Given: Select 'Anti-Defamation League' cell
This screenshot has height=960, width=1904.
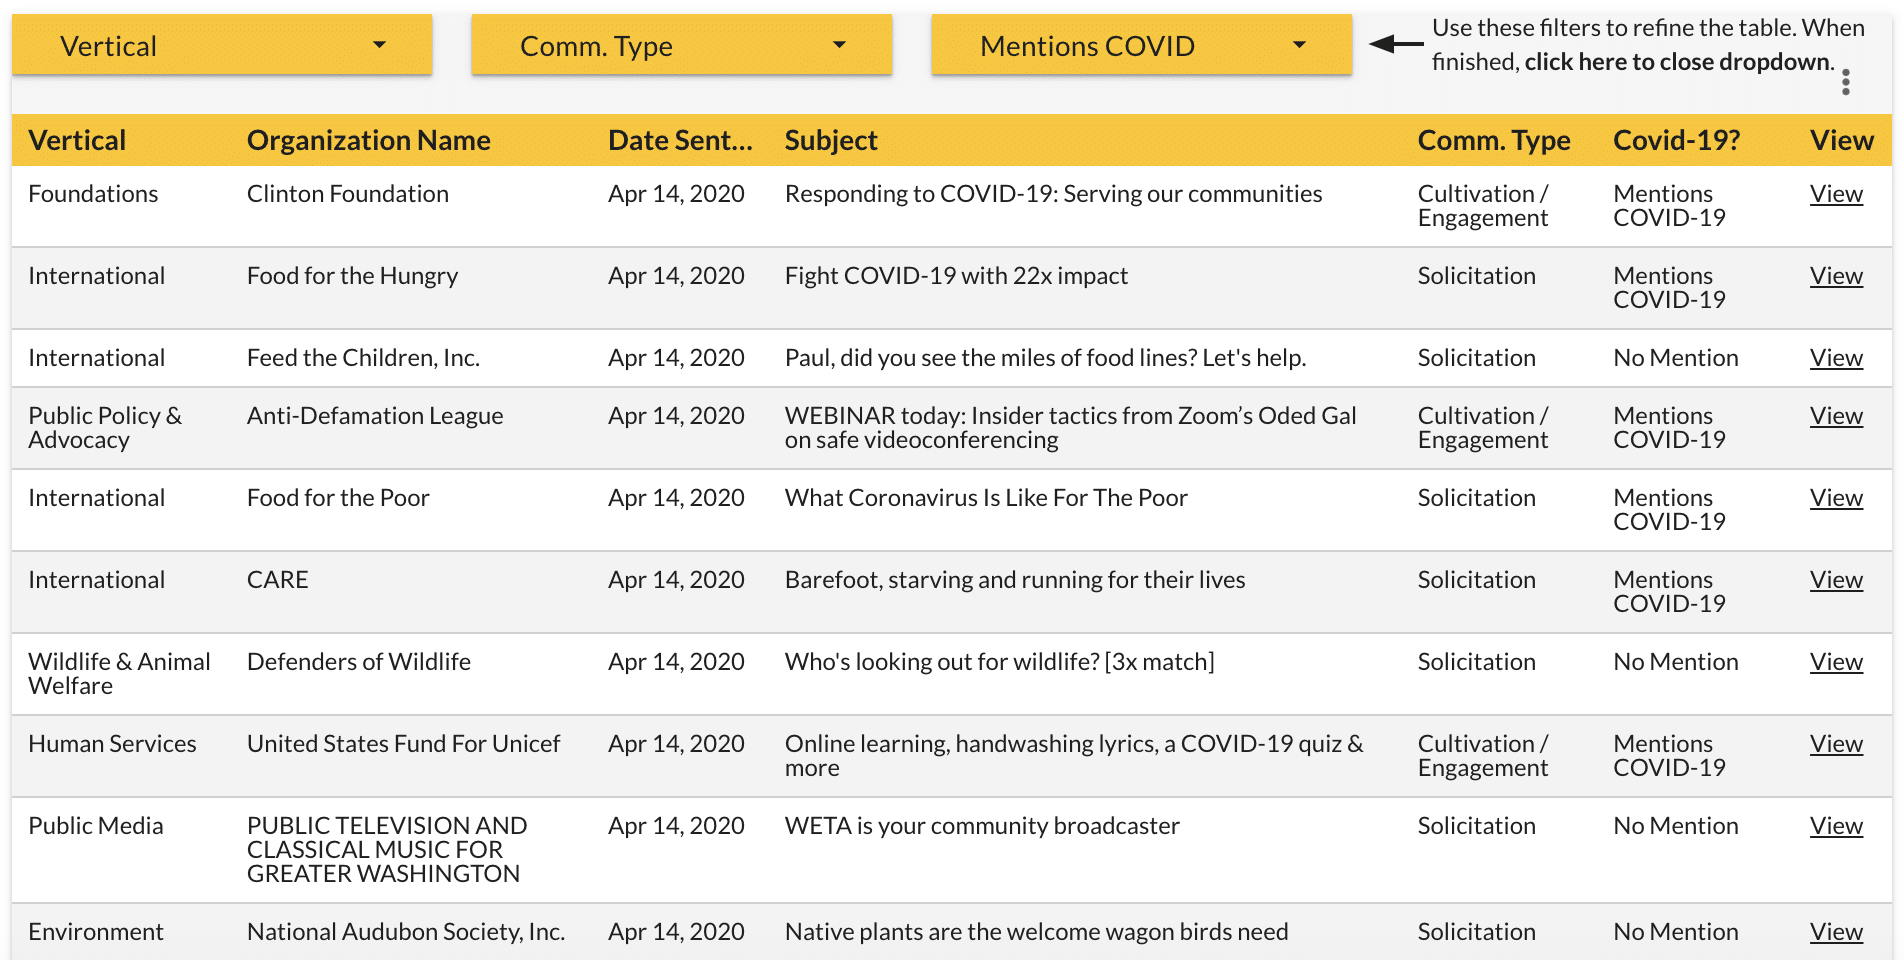Looking at the screenshot, I should click(x=375, y=416).
